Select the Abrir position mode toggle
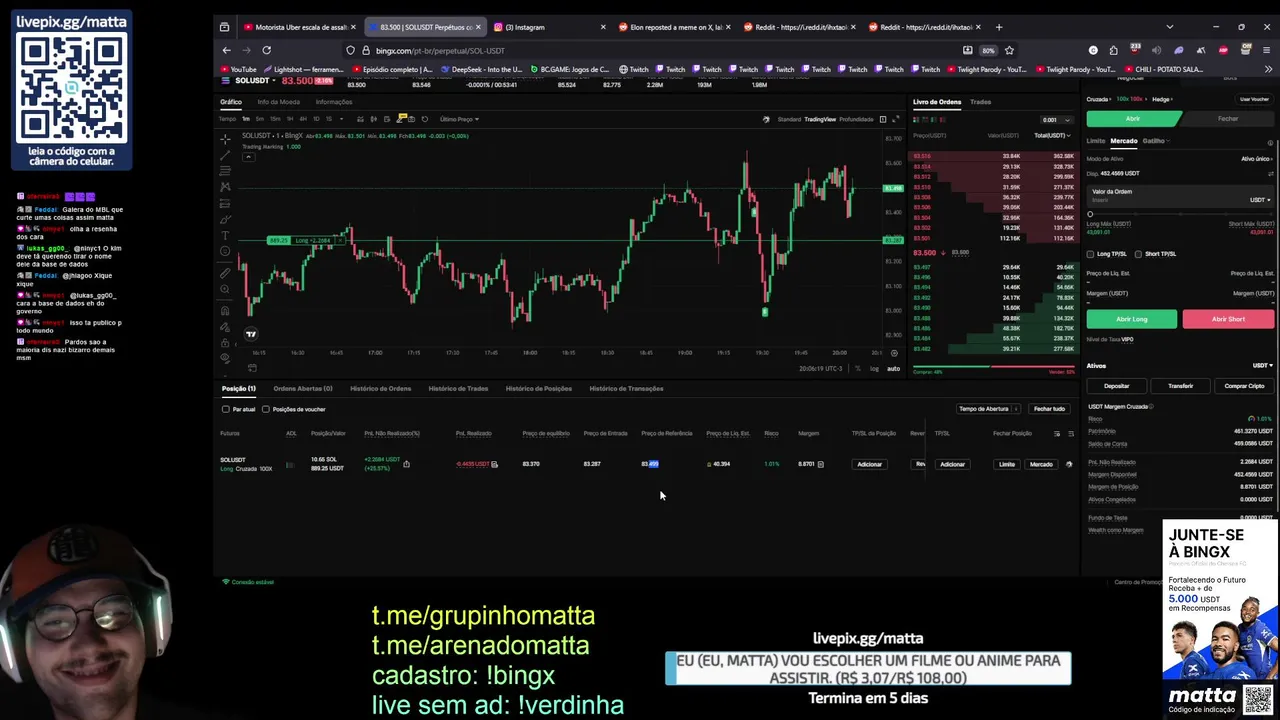The height and width of the screenshot is (720, 1280). click(x=1134, y=118)
